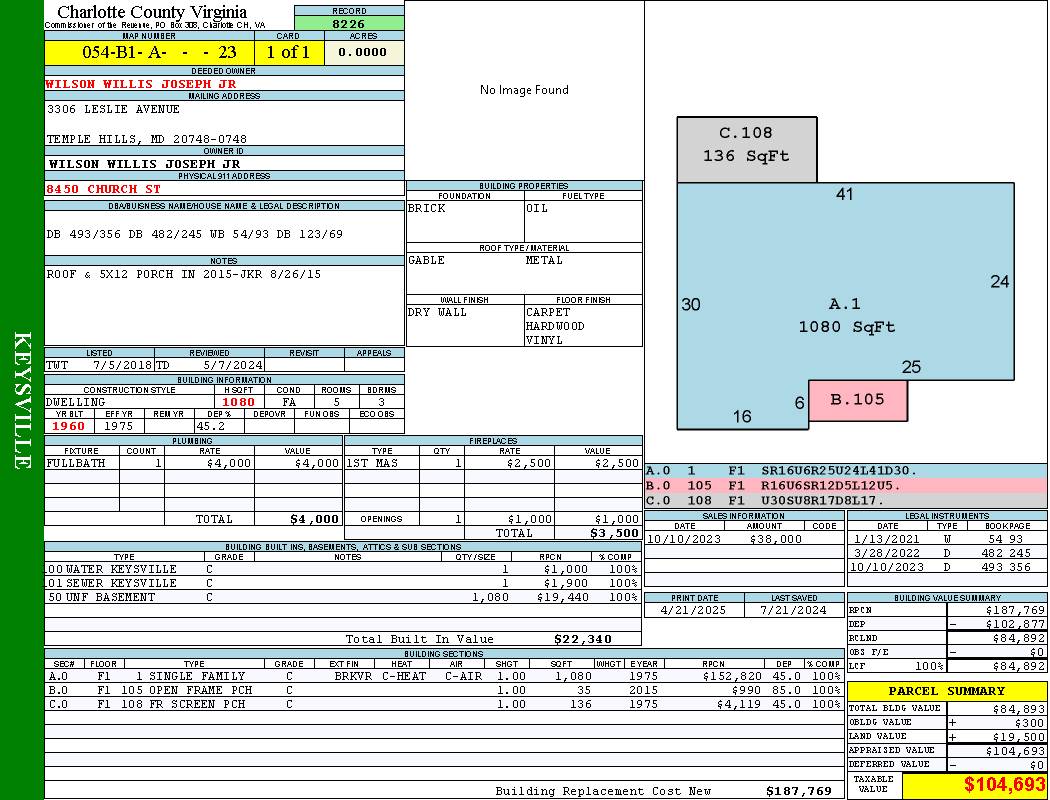The image size is (1050, 800).
Task: Click the B.0 sketch vector row in pink
Action: pyautogui.click(x=845, y=485)
